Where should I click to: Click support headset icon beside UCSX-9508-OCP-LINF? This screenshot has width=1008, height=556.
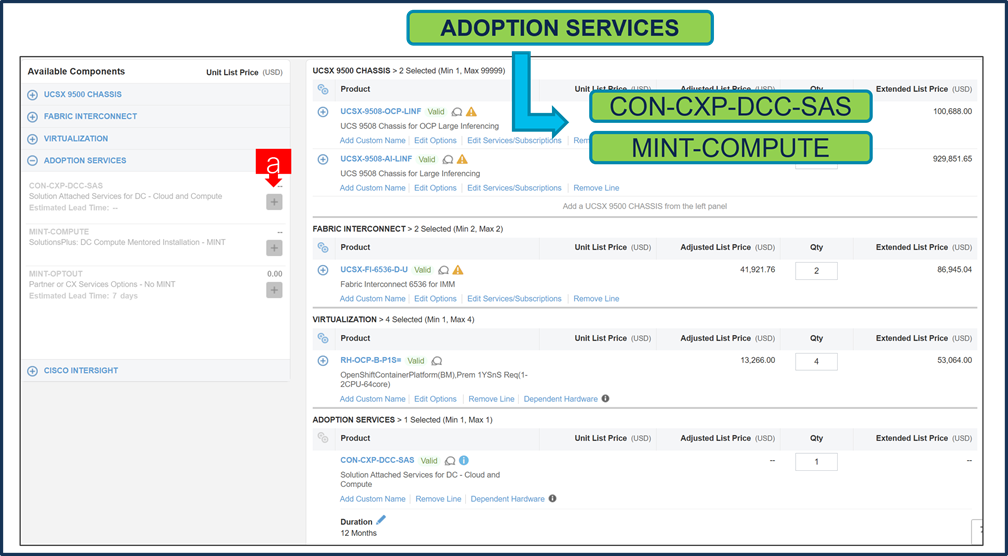tap(457, 112)
